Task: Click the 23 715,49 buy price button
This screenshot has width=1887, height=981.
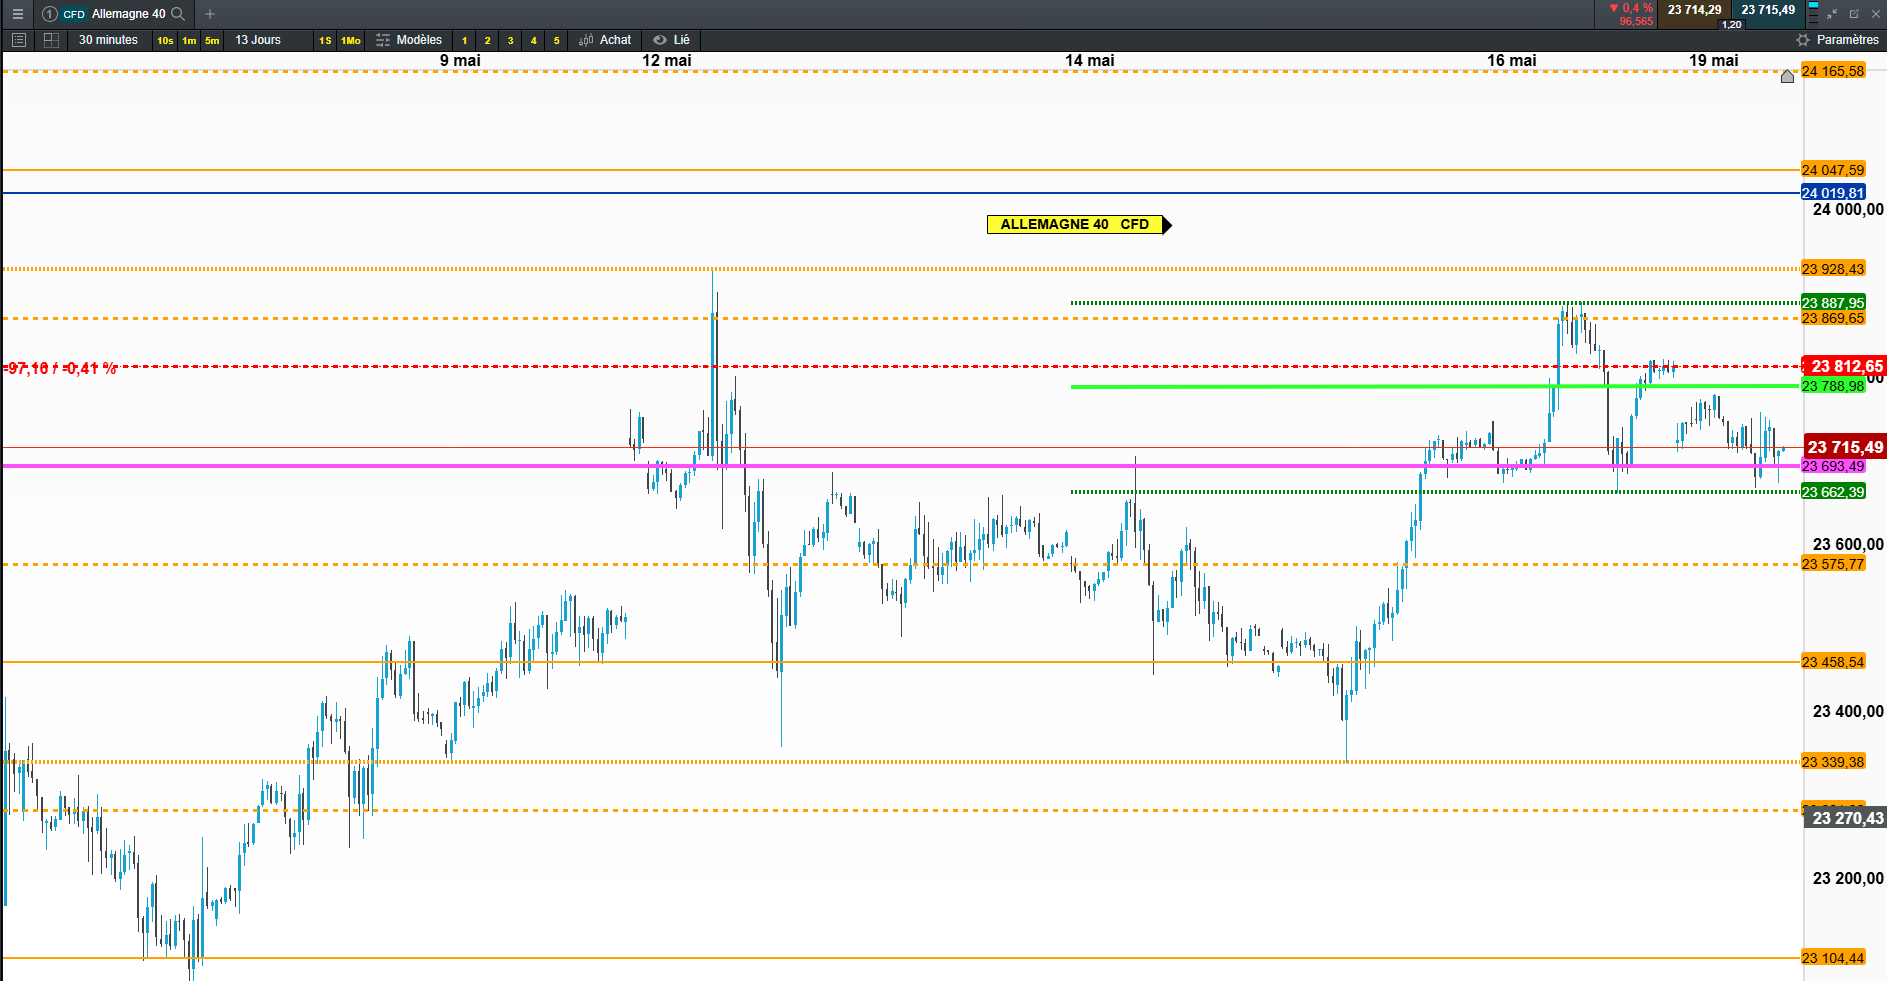Action: [1768, 10]
